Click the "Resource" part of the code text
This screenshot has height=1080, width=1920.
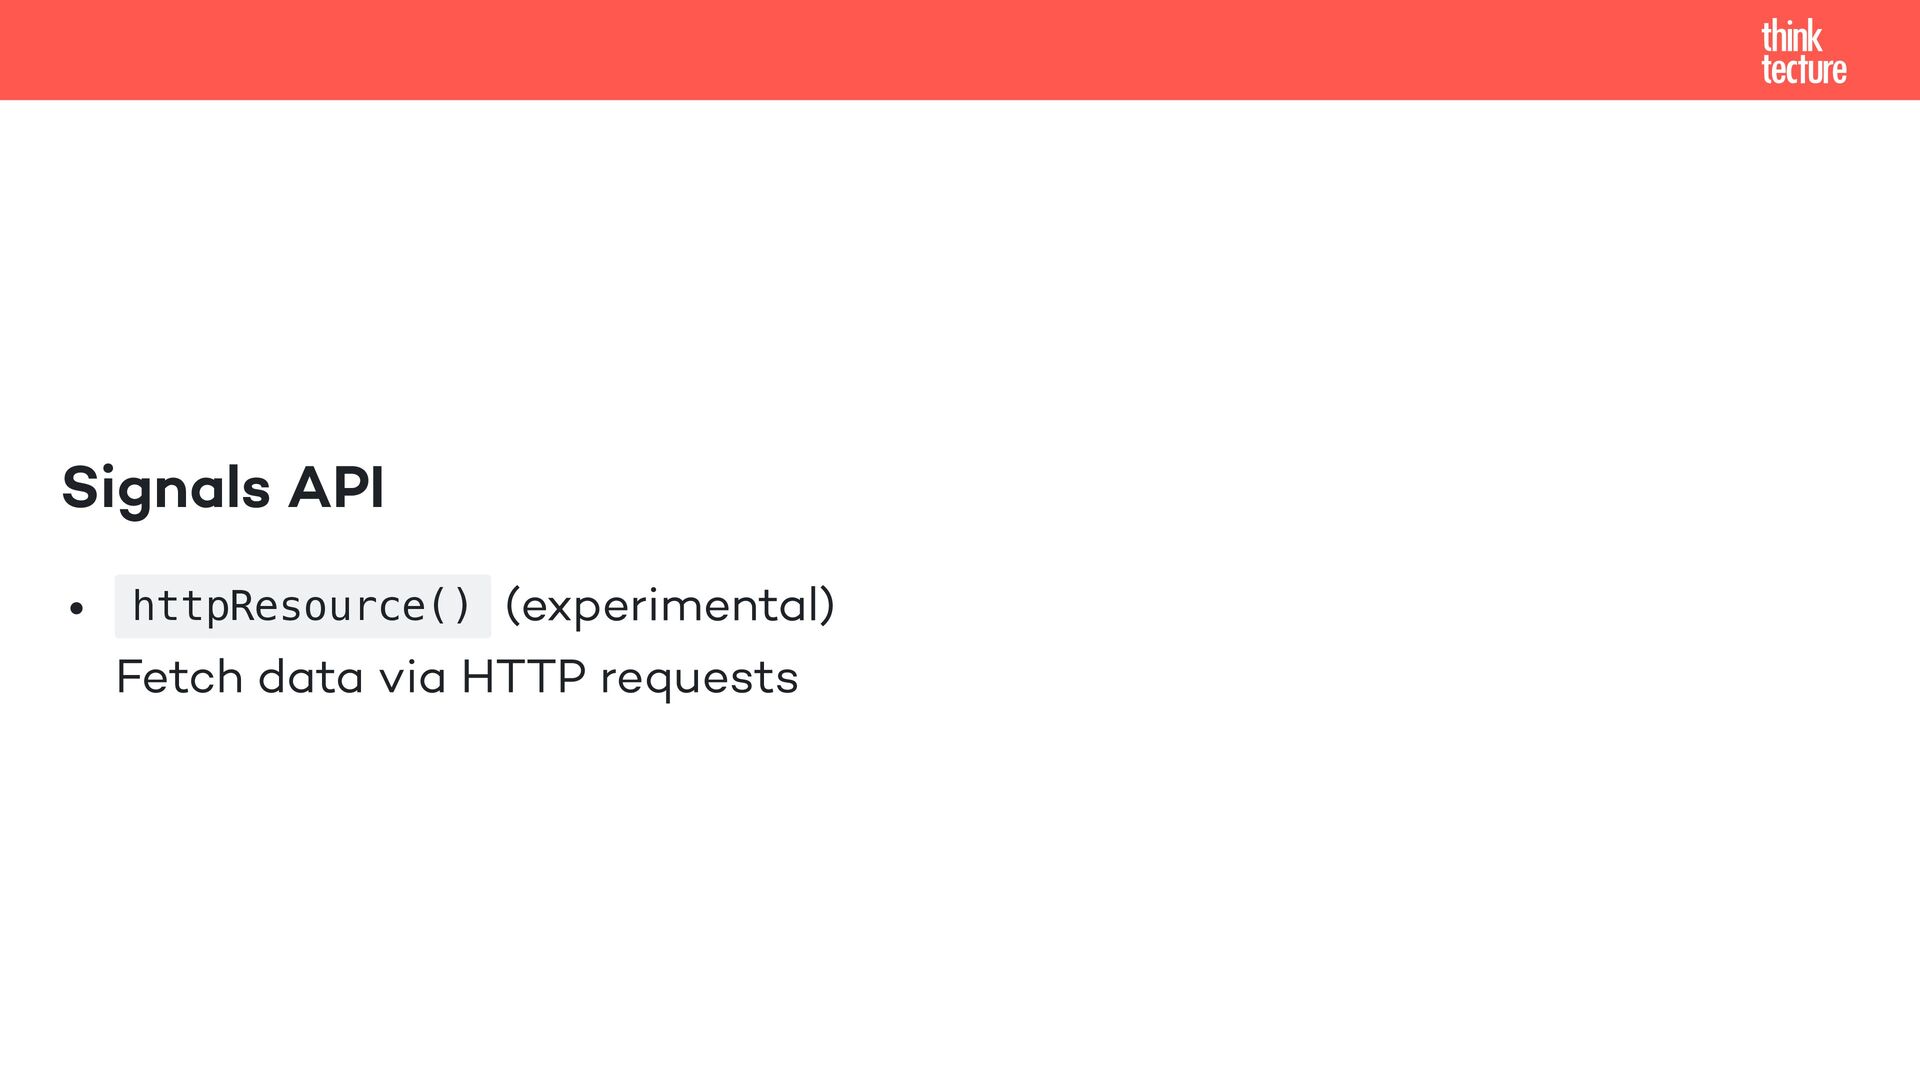[x=328, y=606]
